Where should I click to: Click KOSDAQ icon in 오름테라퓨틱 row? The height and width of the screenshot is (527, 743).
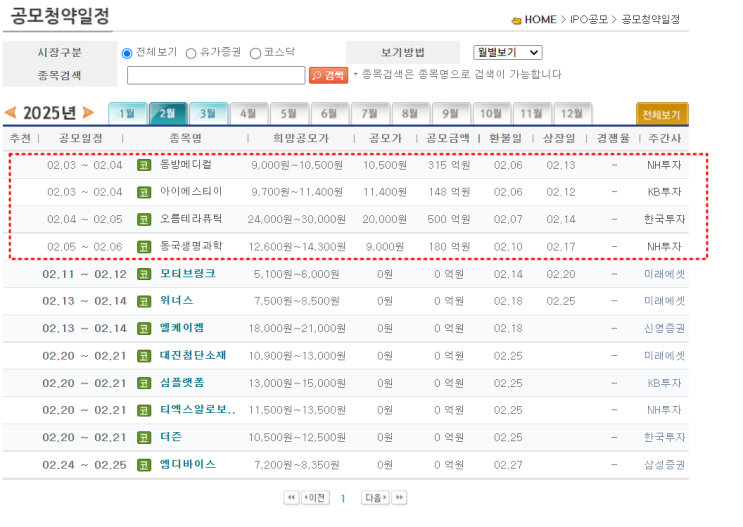point(144,220)
